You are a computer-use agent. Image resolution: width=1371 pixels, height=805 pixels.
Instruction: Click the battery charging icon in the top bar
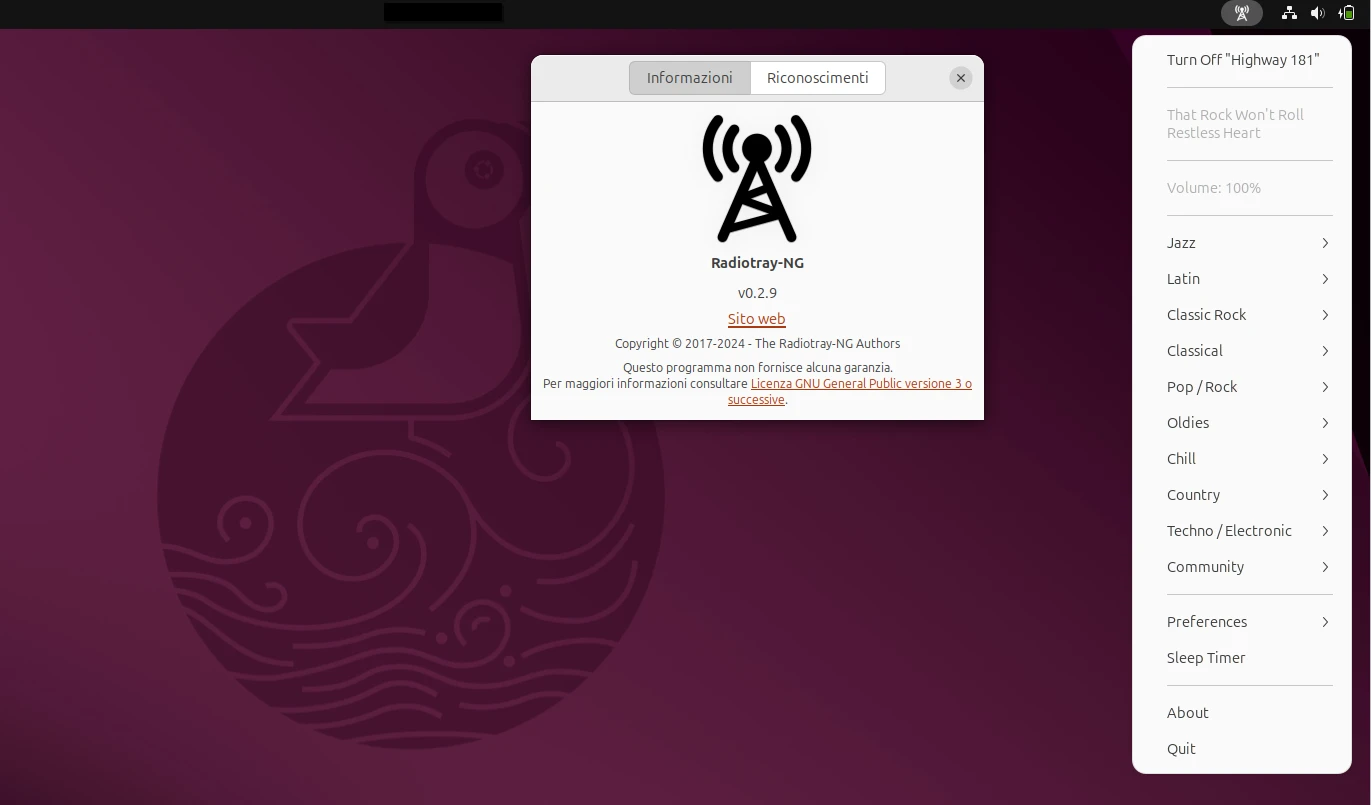pos(1346,13)
